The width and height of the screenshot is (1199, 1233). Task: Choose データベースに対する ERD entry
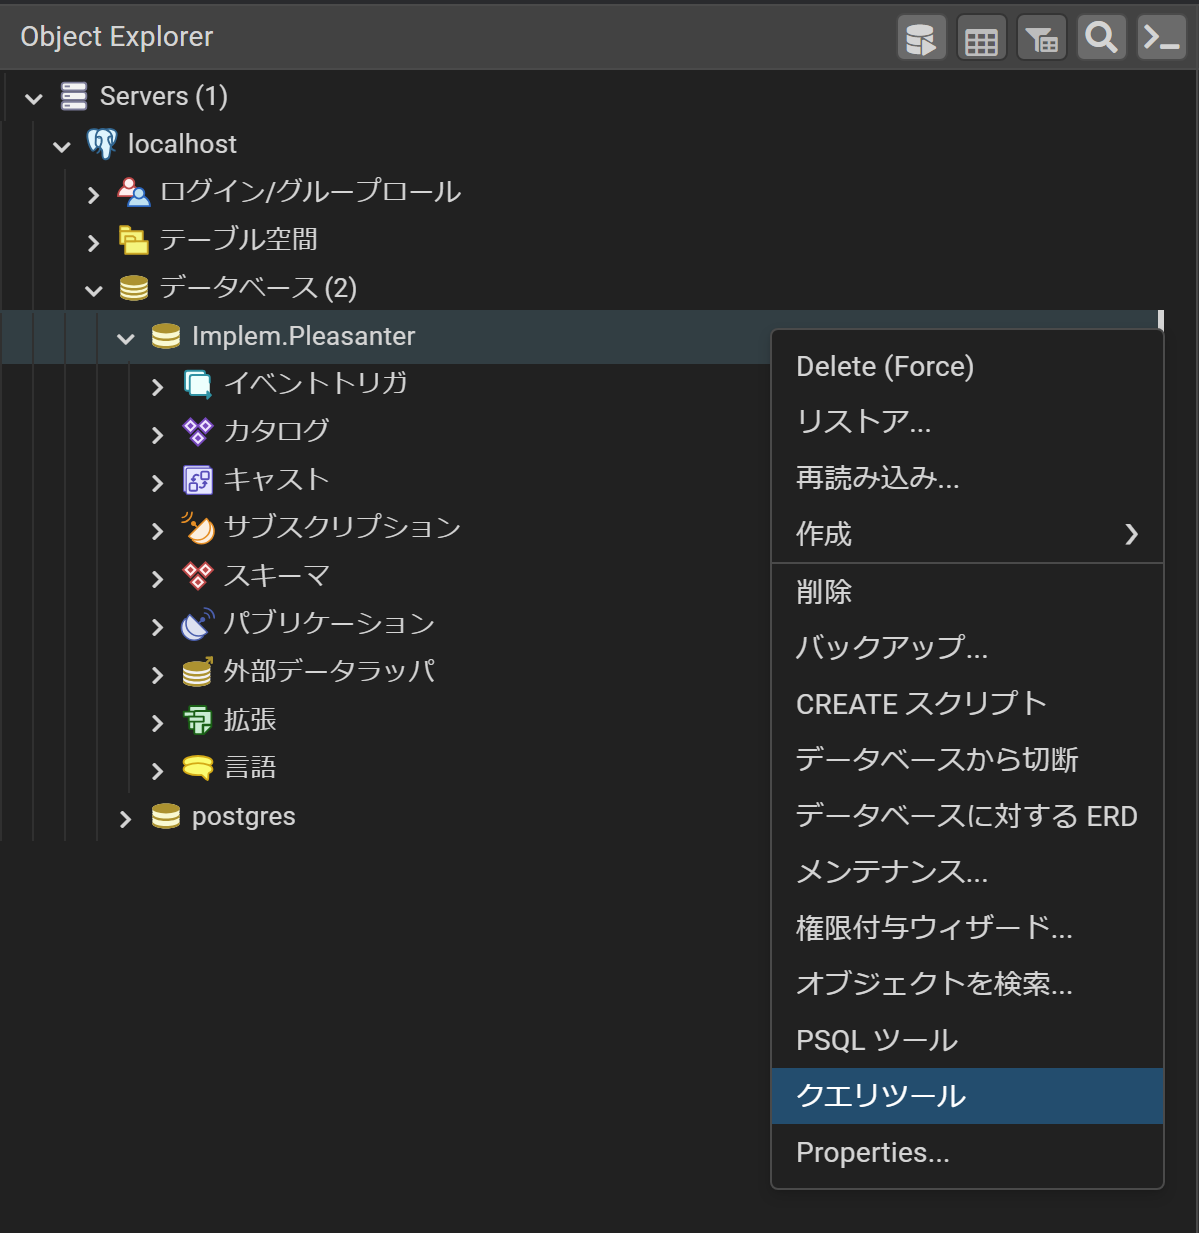[x=967, y=816]
